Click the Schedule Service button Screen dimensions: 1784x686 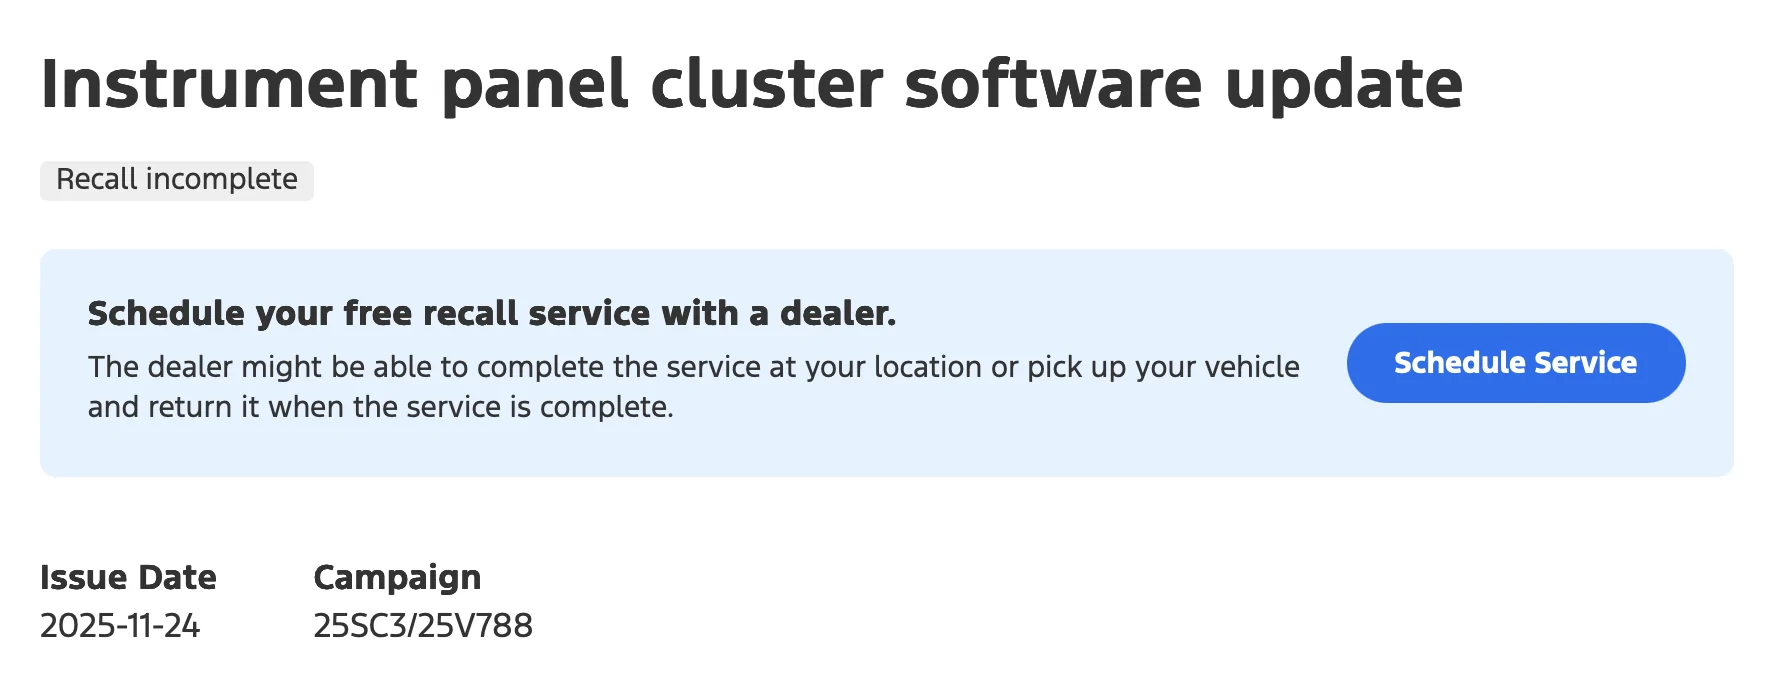[1515, 363]
